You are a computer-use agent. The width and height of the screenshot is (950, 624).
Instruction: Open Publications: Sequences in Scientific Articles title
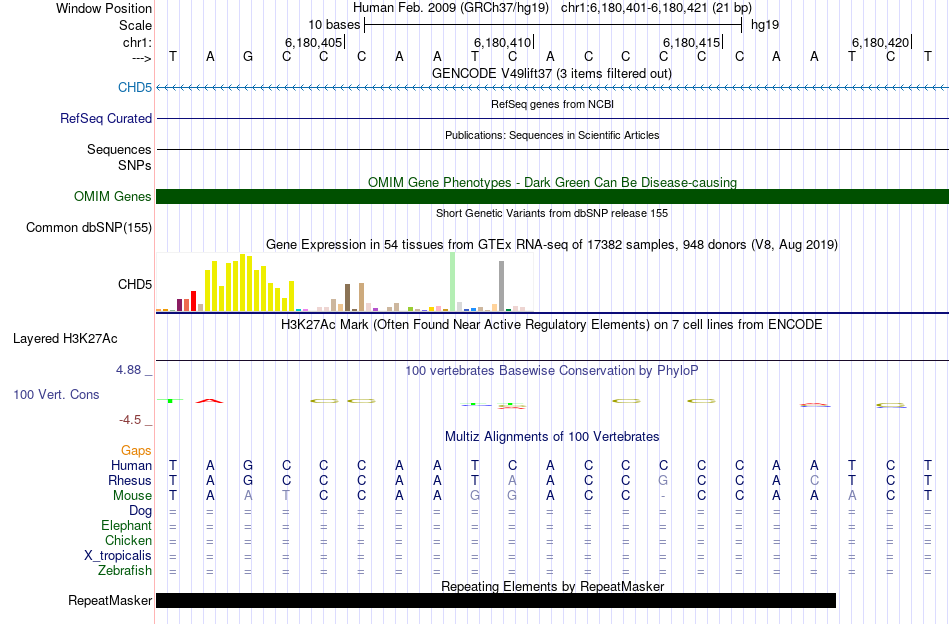[x=552, y=135]
